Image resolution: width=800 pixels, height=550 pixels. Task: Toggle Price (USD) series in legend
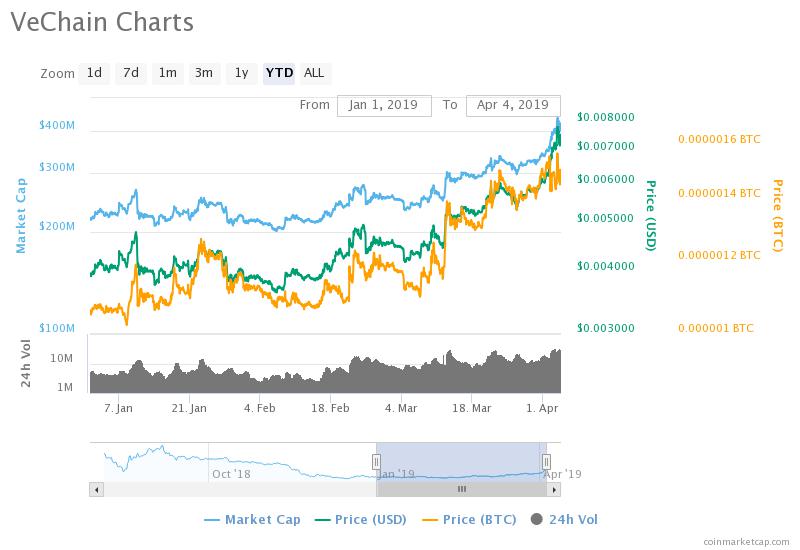click(361, 520)
